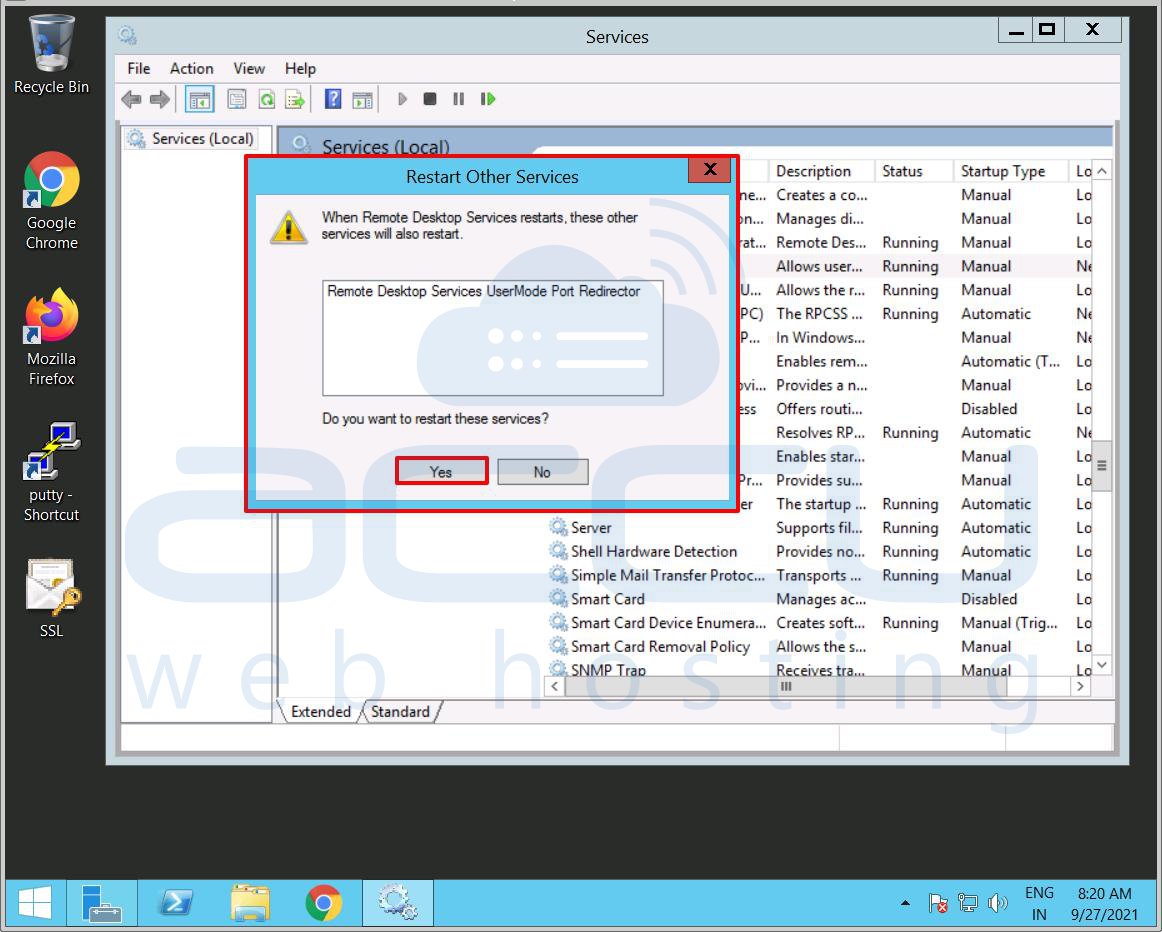Click the network tray icon
1162x932 pixels.
[967, 903]
